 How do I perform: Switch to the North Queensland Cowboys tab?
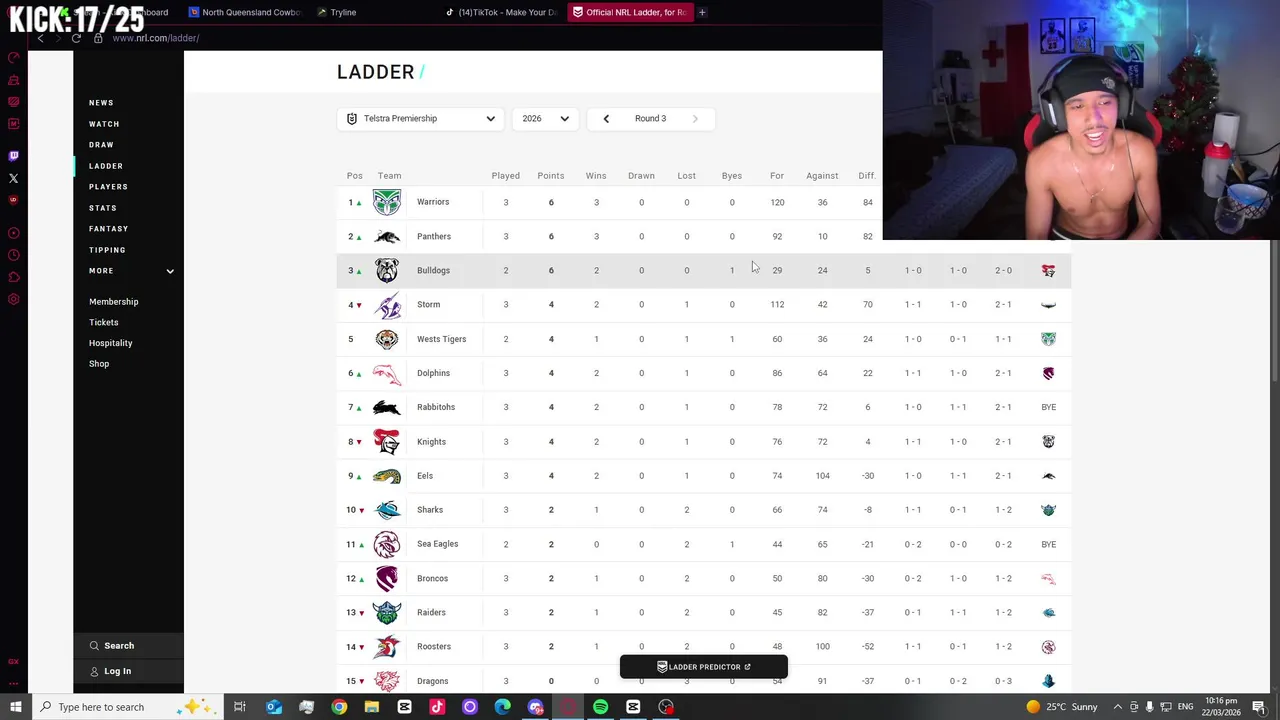pos(244,12)
